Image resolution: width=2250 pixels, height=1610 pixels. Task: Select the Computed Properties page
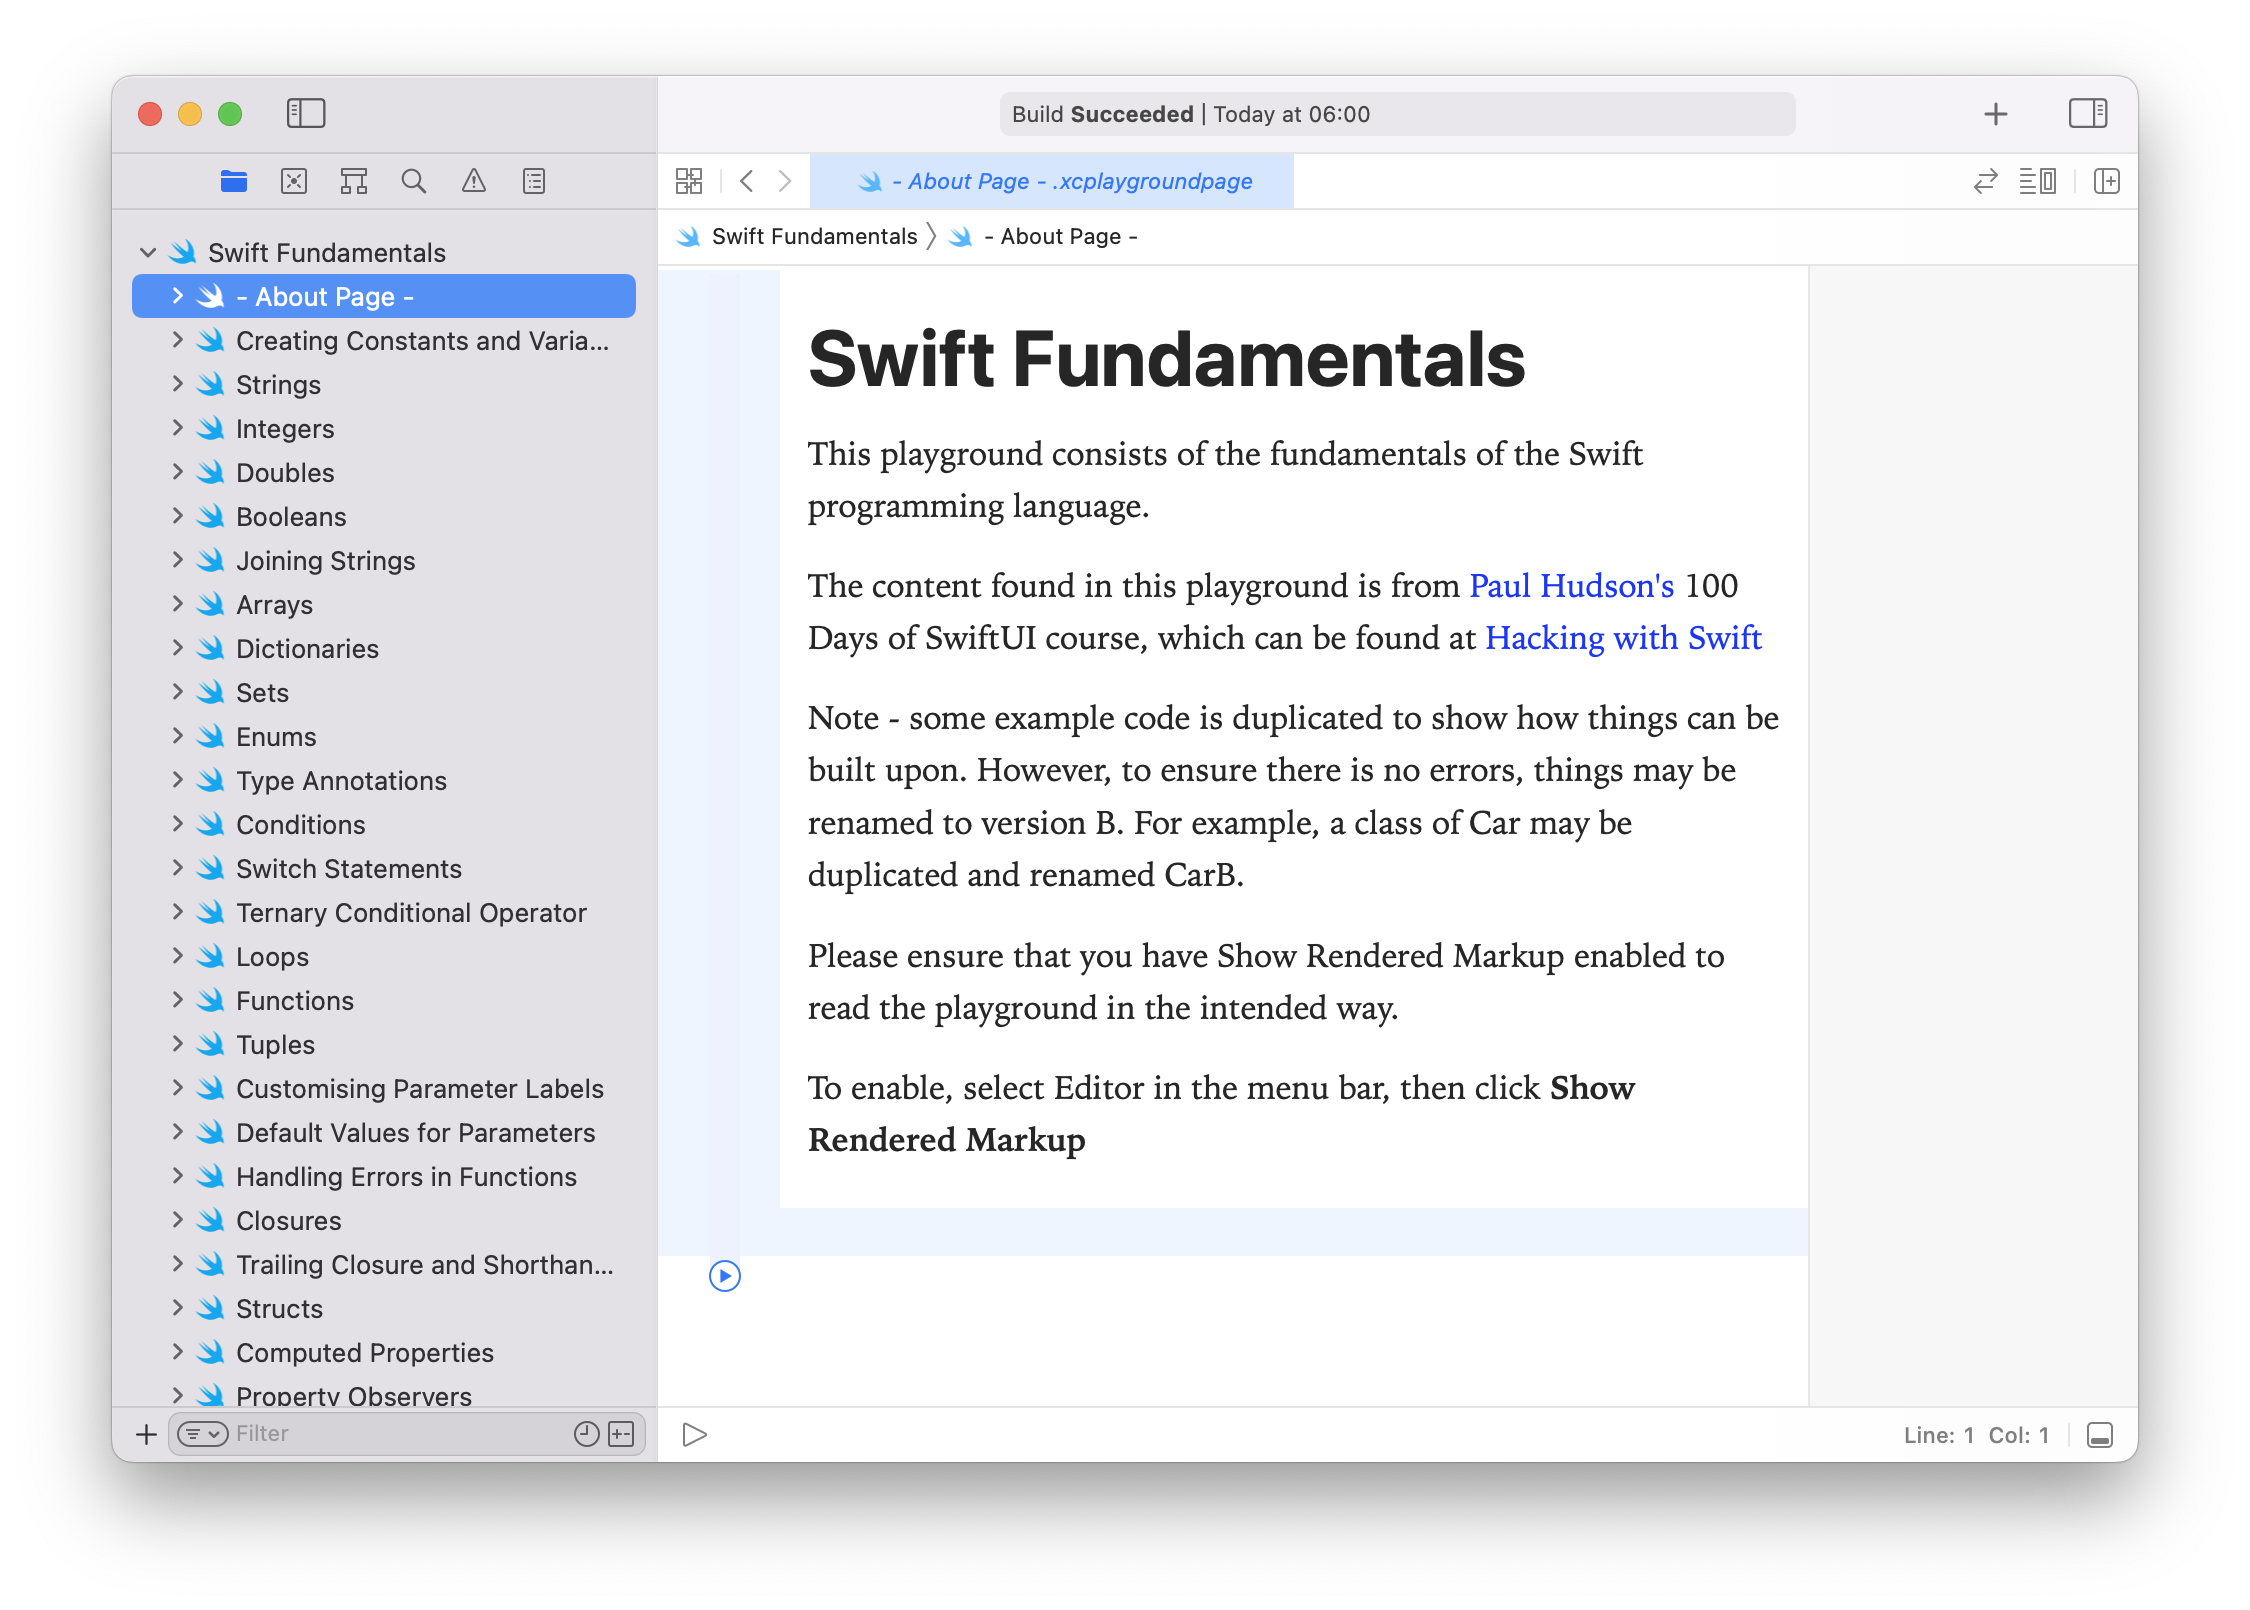tap(384, 1353)
